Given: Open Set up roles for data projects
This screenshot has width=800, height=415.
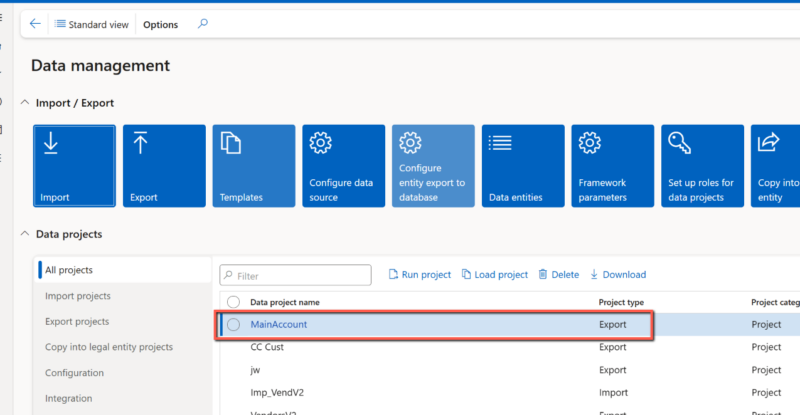Looking at the screenshot, I should tap(702, 166).
